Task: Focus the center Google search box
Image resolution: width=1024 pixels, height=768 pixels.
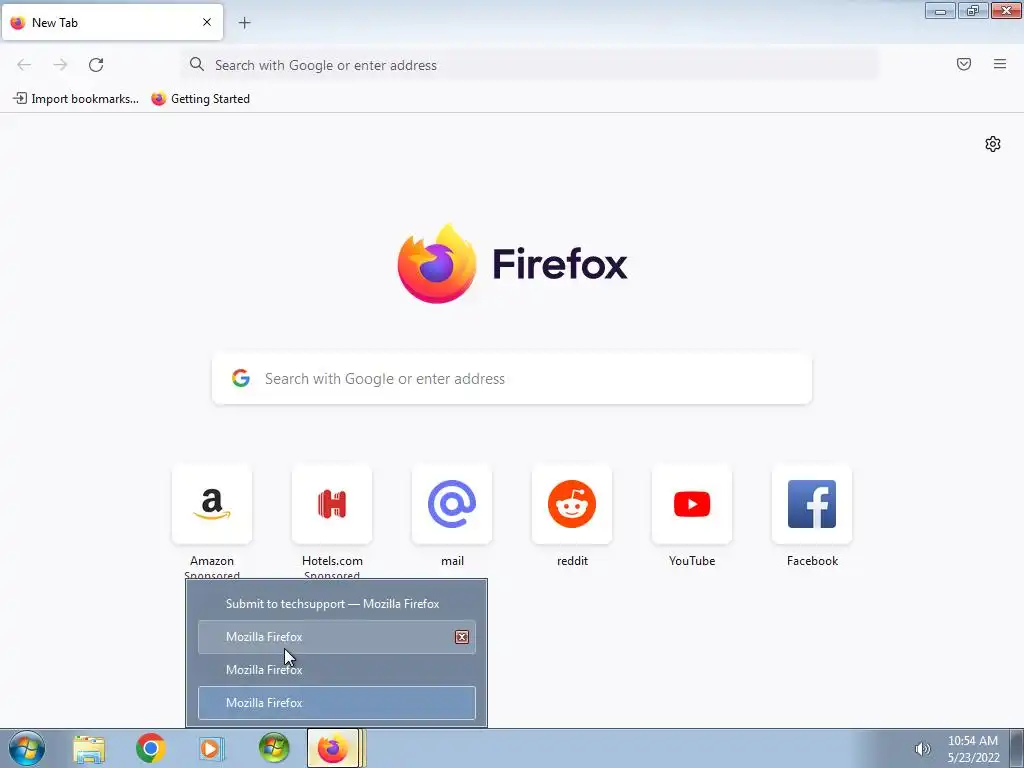Action: [512, 379]
